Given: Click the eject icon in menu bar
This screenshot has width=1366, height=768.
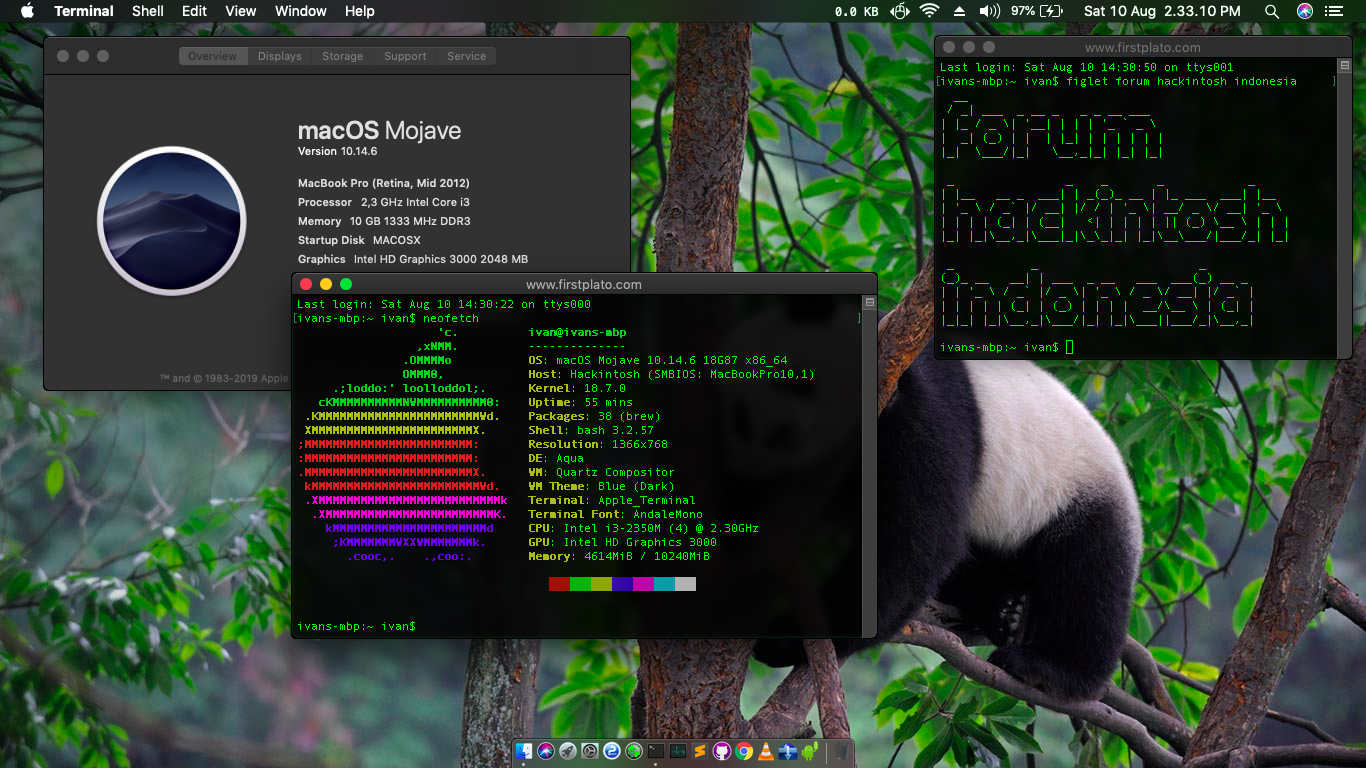Looking at the screenshot, I should [x=959, y=11].
